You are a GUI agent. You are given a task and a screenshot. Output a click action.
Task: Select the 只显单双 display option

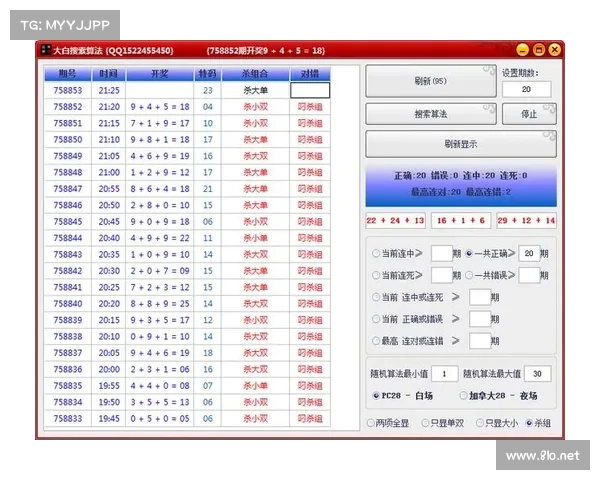pos(425,423)
